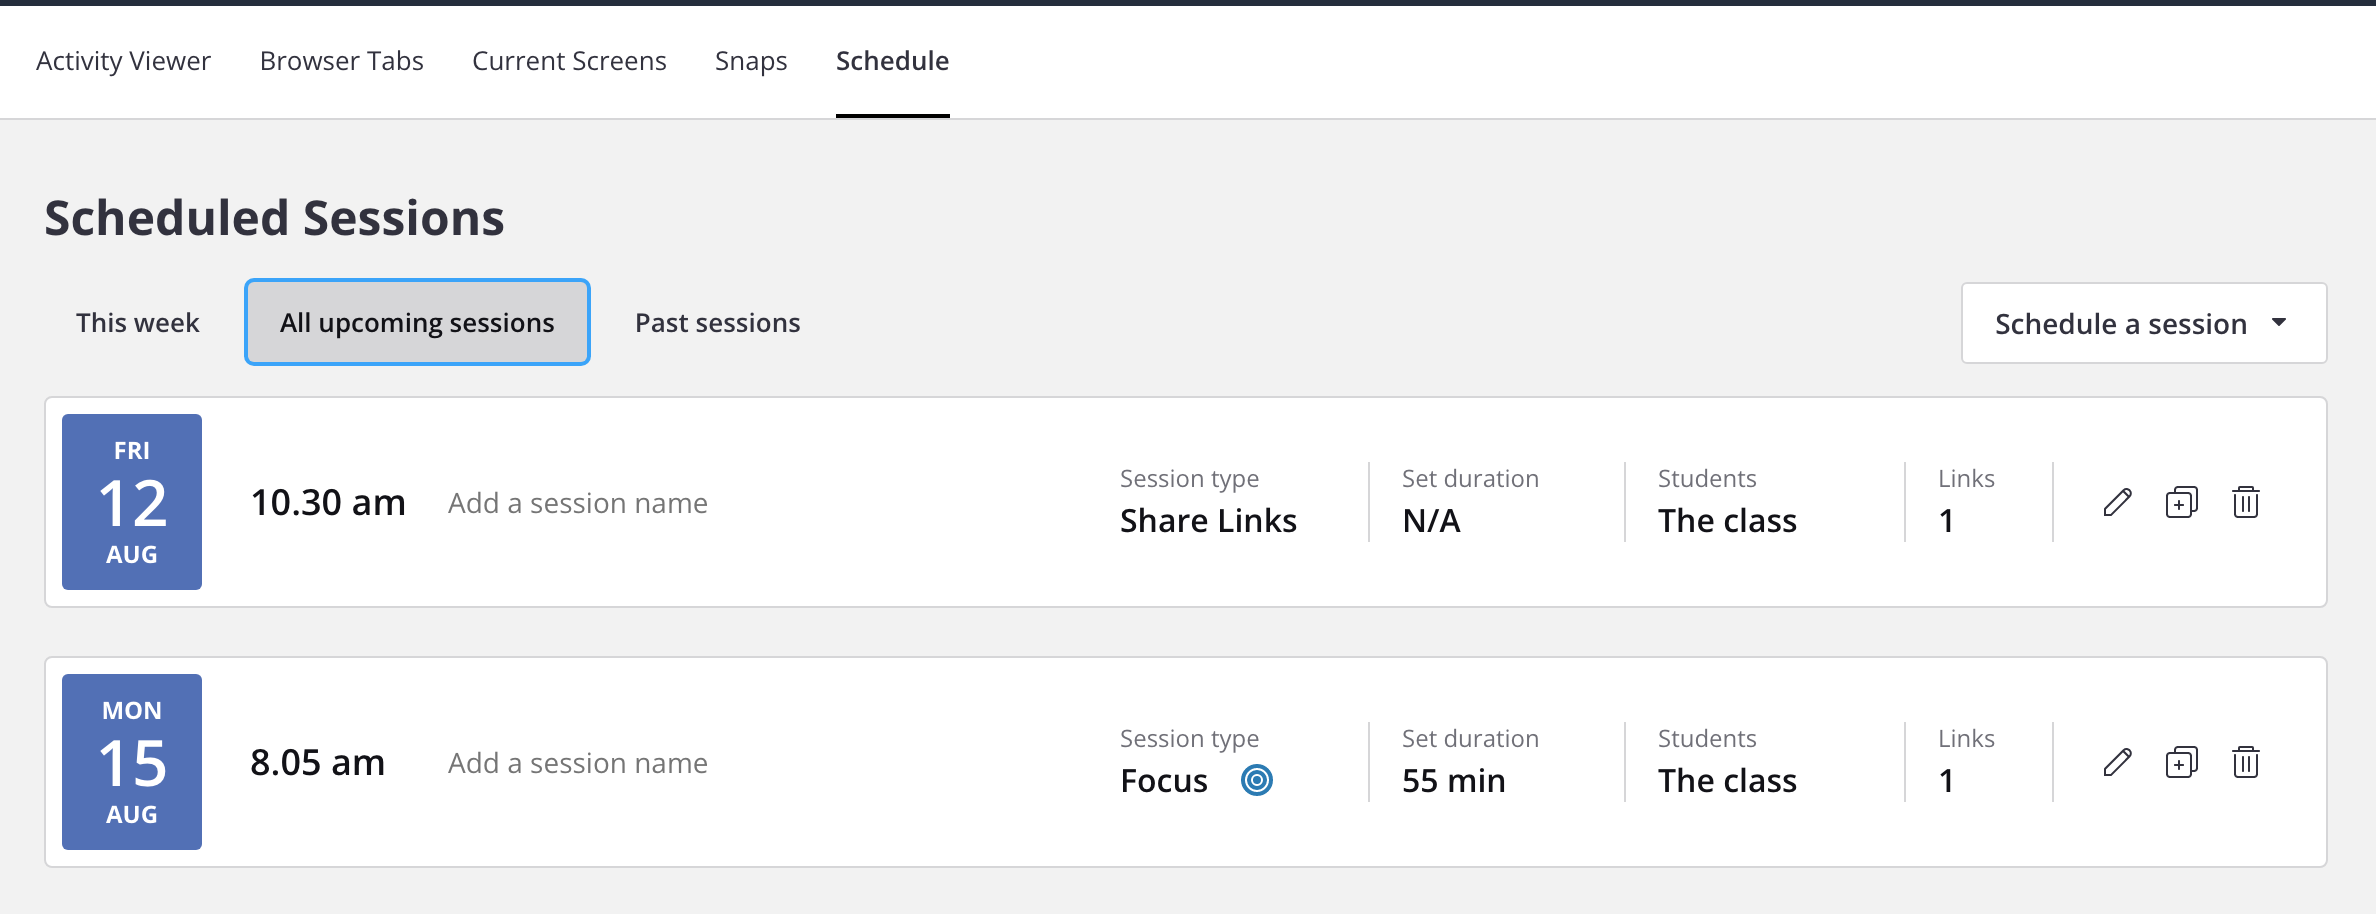
Task: Delete the August 15 session via trash icon
Action: click(x=2245, y=762)
